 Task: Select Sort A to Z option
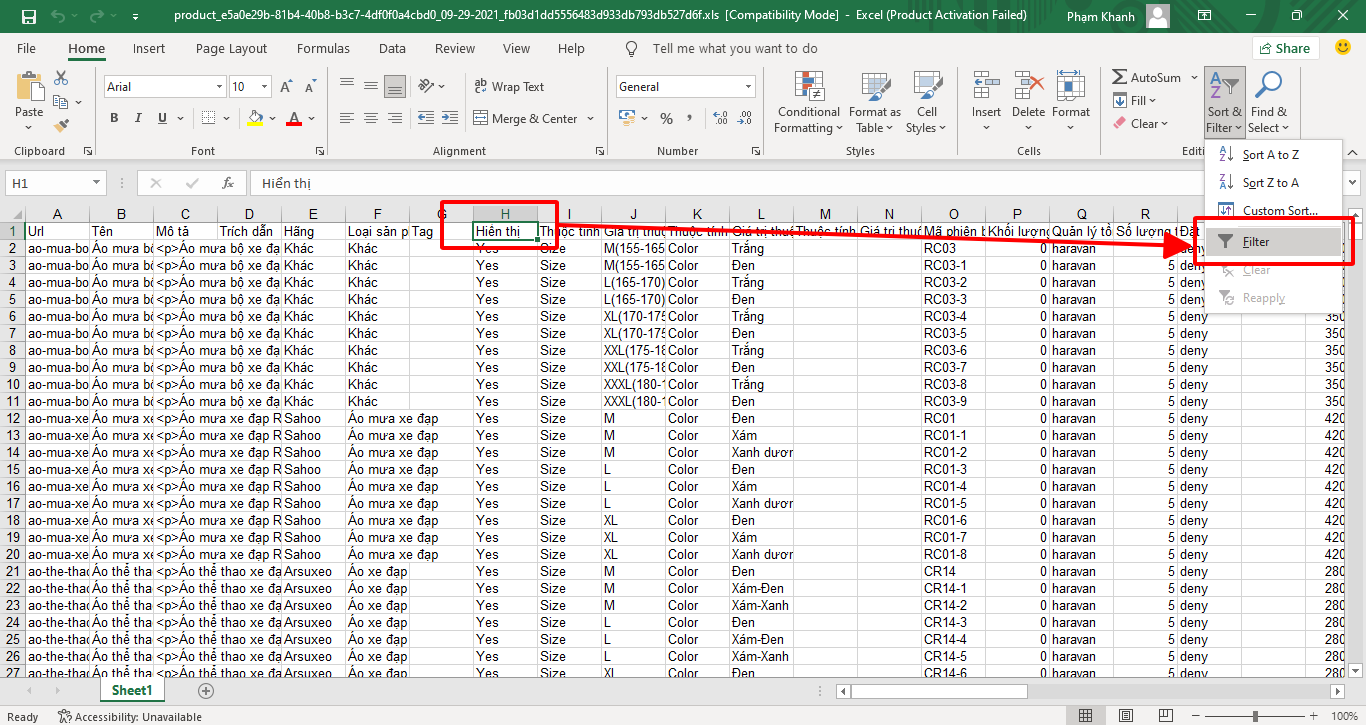point(1270,155)
